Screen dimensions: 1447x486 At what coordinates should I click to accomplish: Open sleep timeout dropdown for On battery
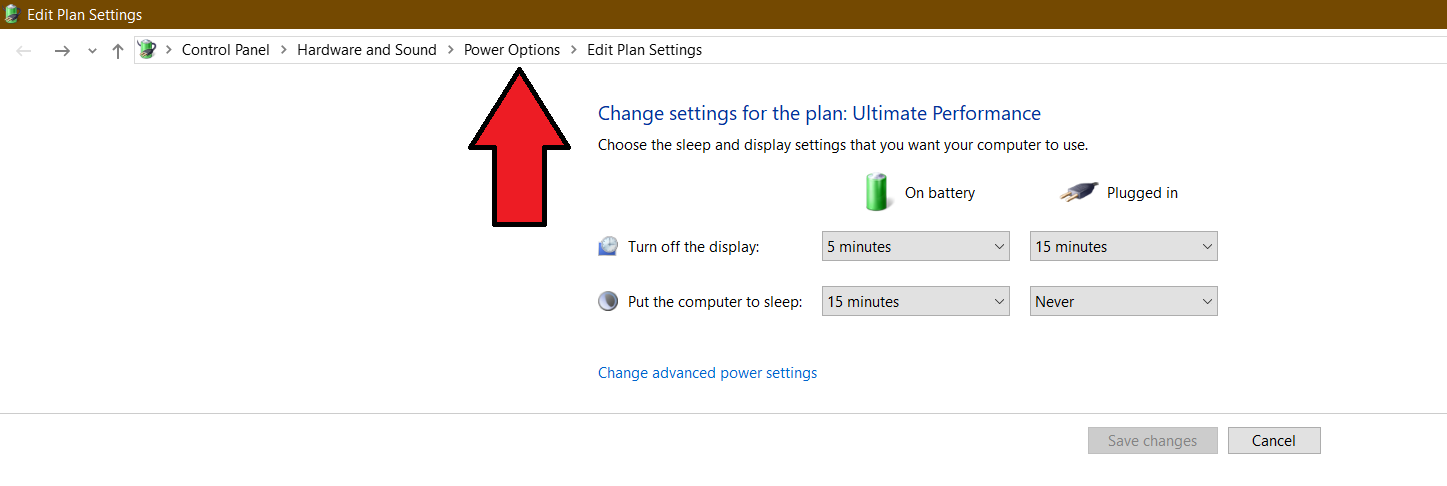click(915, 301)
